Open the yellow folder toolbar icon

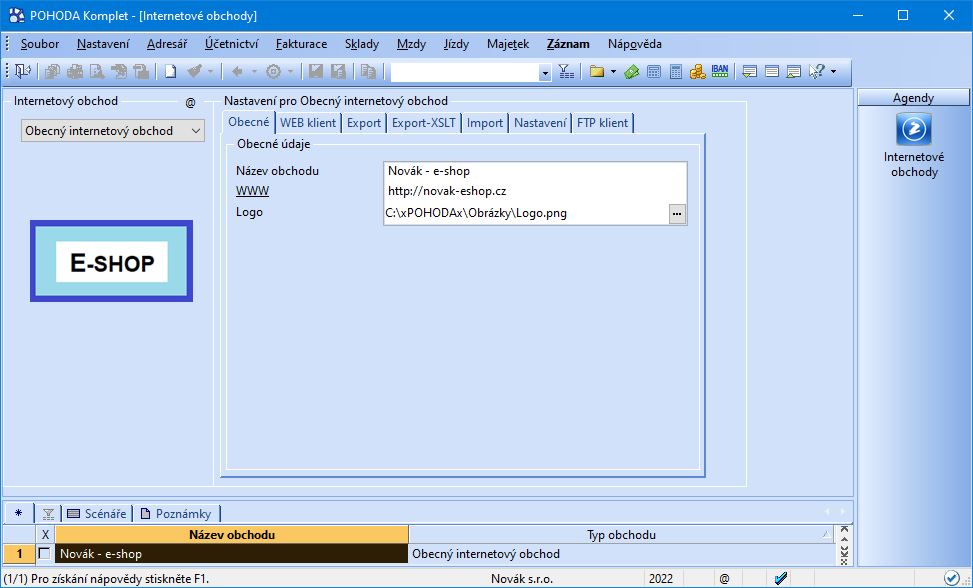point(597,72)
